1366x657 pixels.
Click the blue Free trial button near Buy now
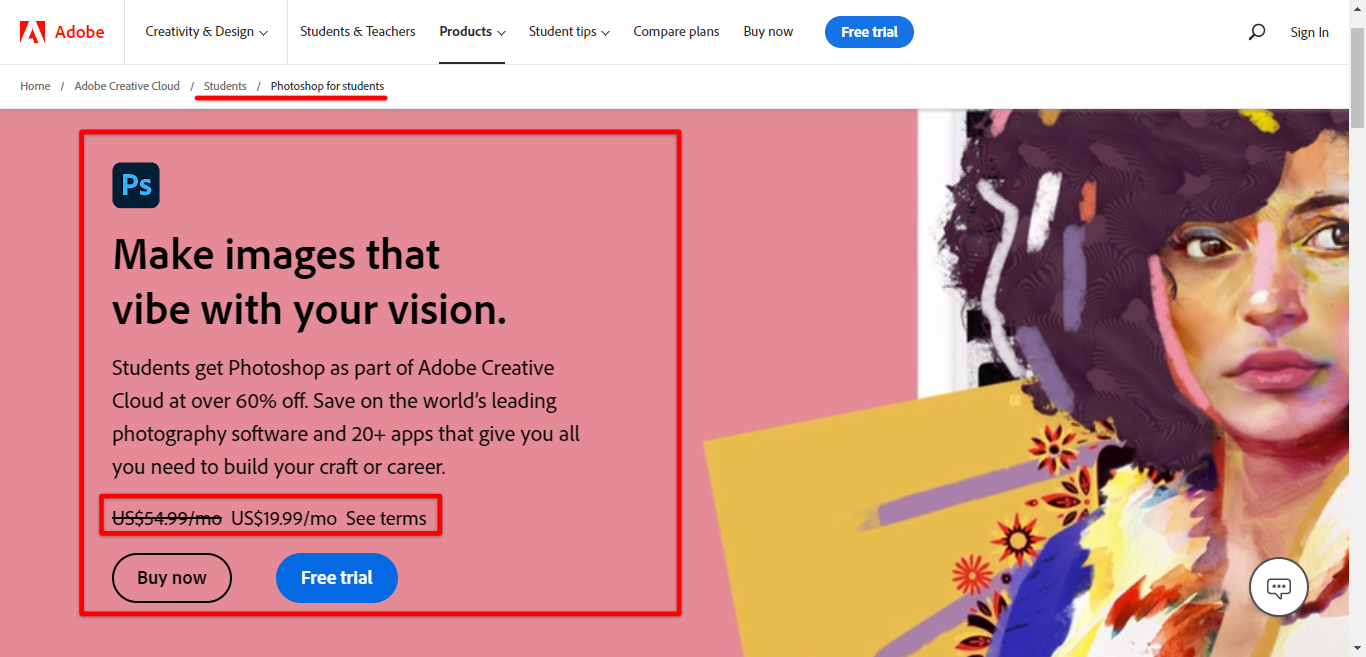336,578
